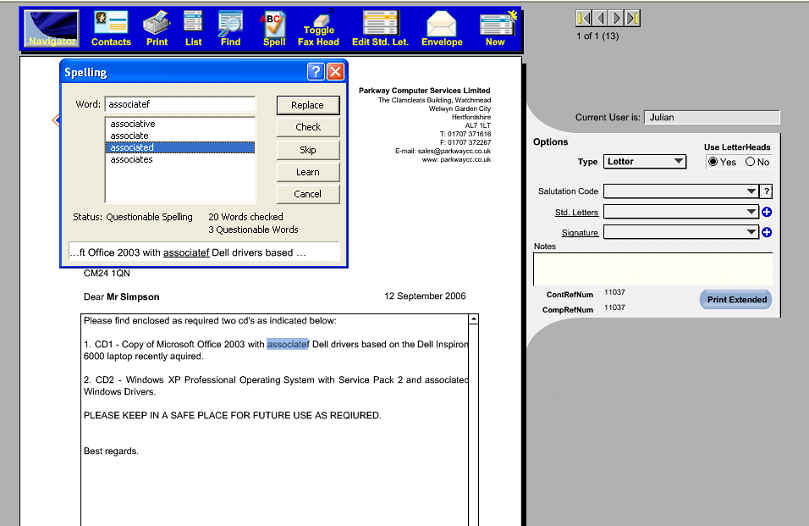Click the Envelope toolbar icon
Image resolution: width=809 pixels, height=526 pixels.
[442, 29]
